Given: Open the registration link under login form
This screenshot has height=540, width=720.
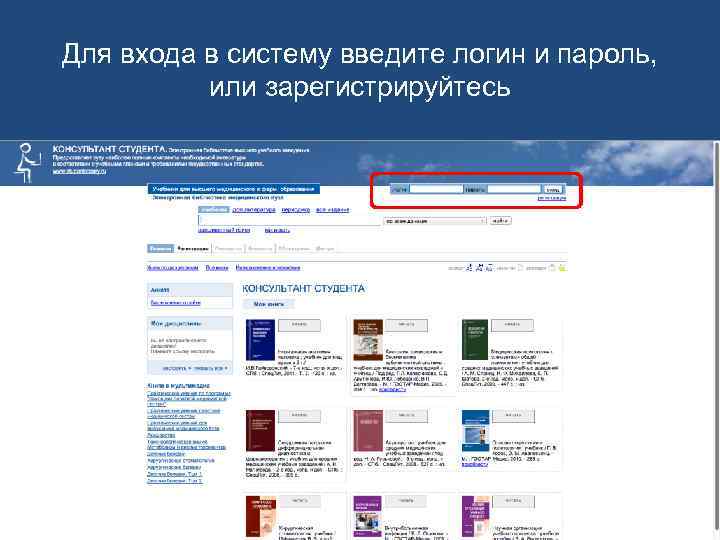Looking at the screenshot, I should (551, 198).
